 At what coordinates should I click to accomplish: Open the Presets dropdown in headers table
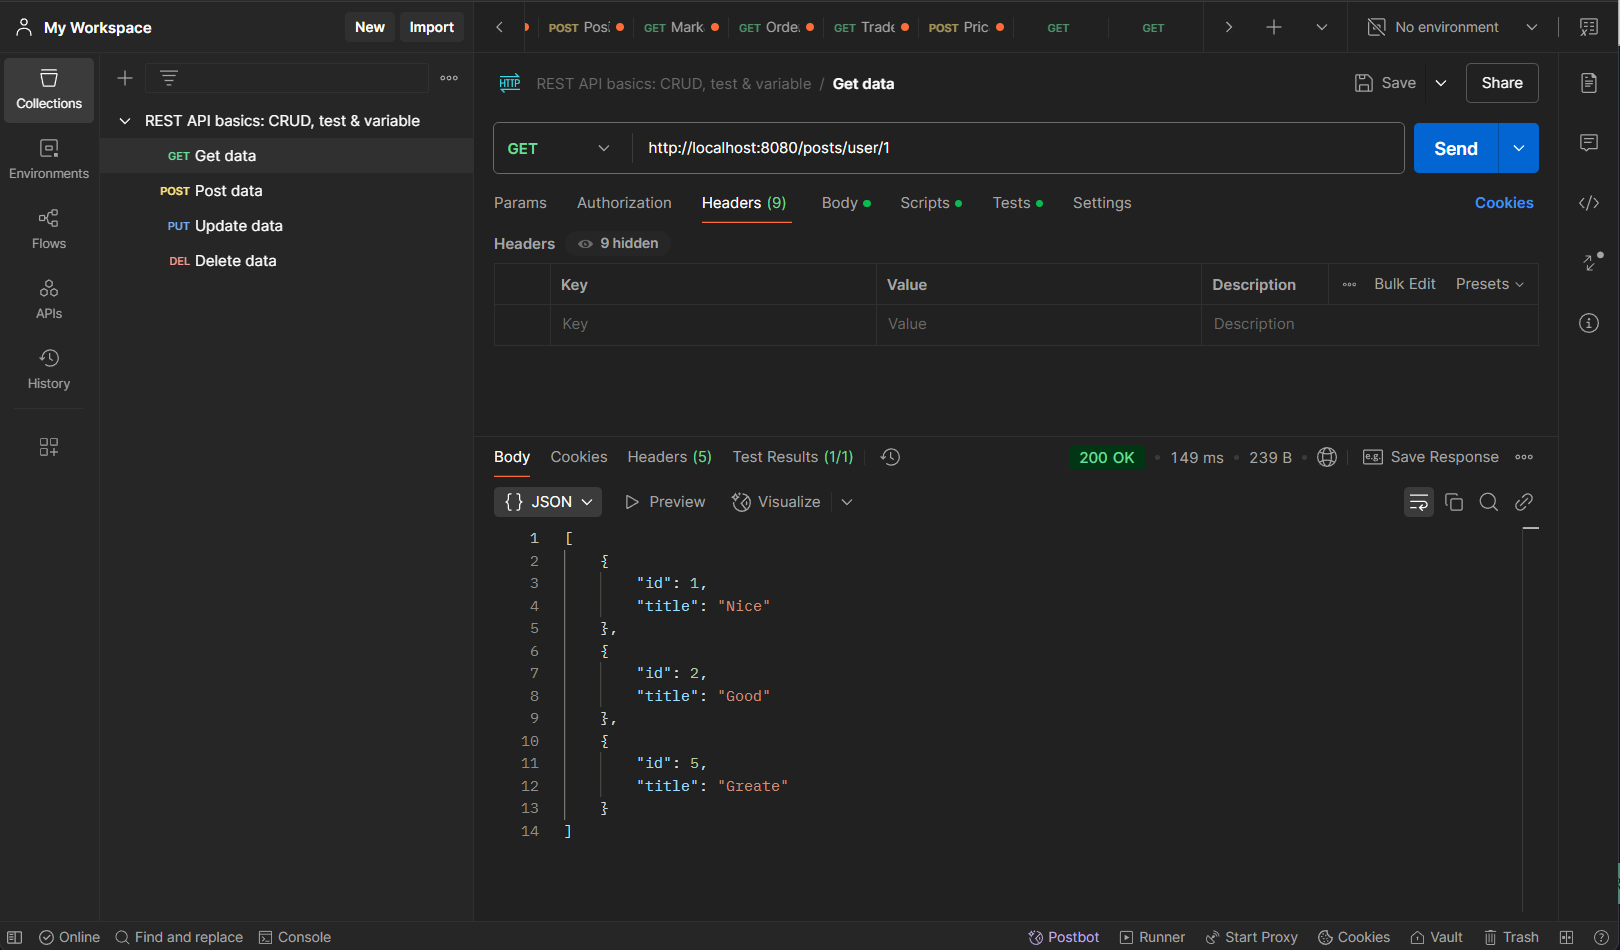pos(1490,284)
